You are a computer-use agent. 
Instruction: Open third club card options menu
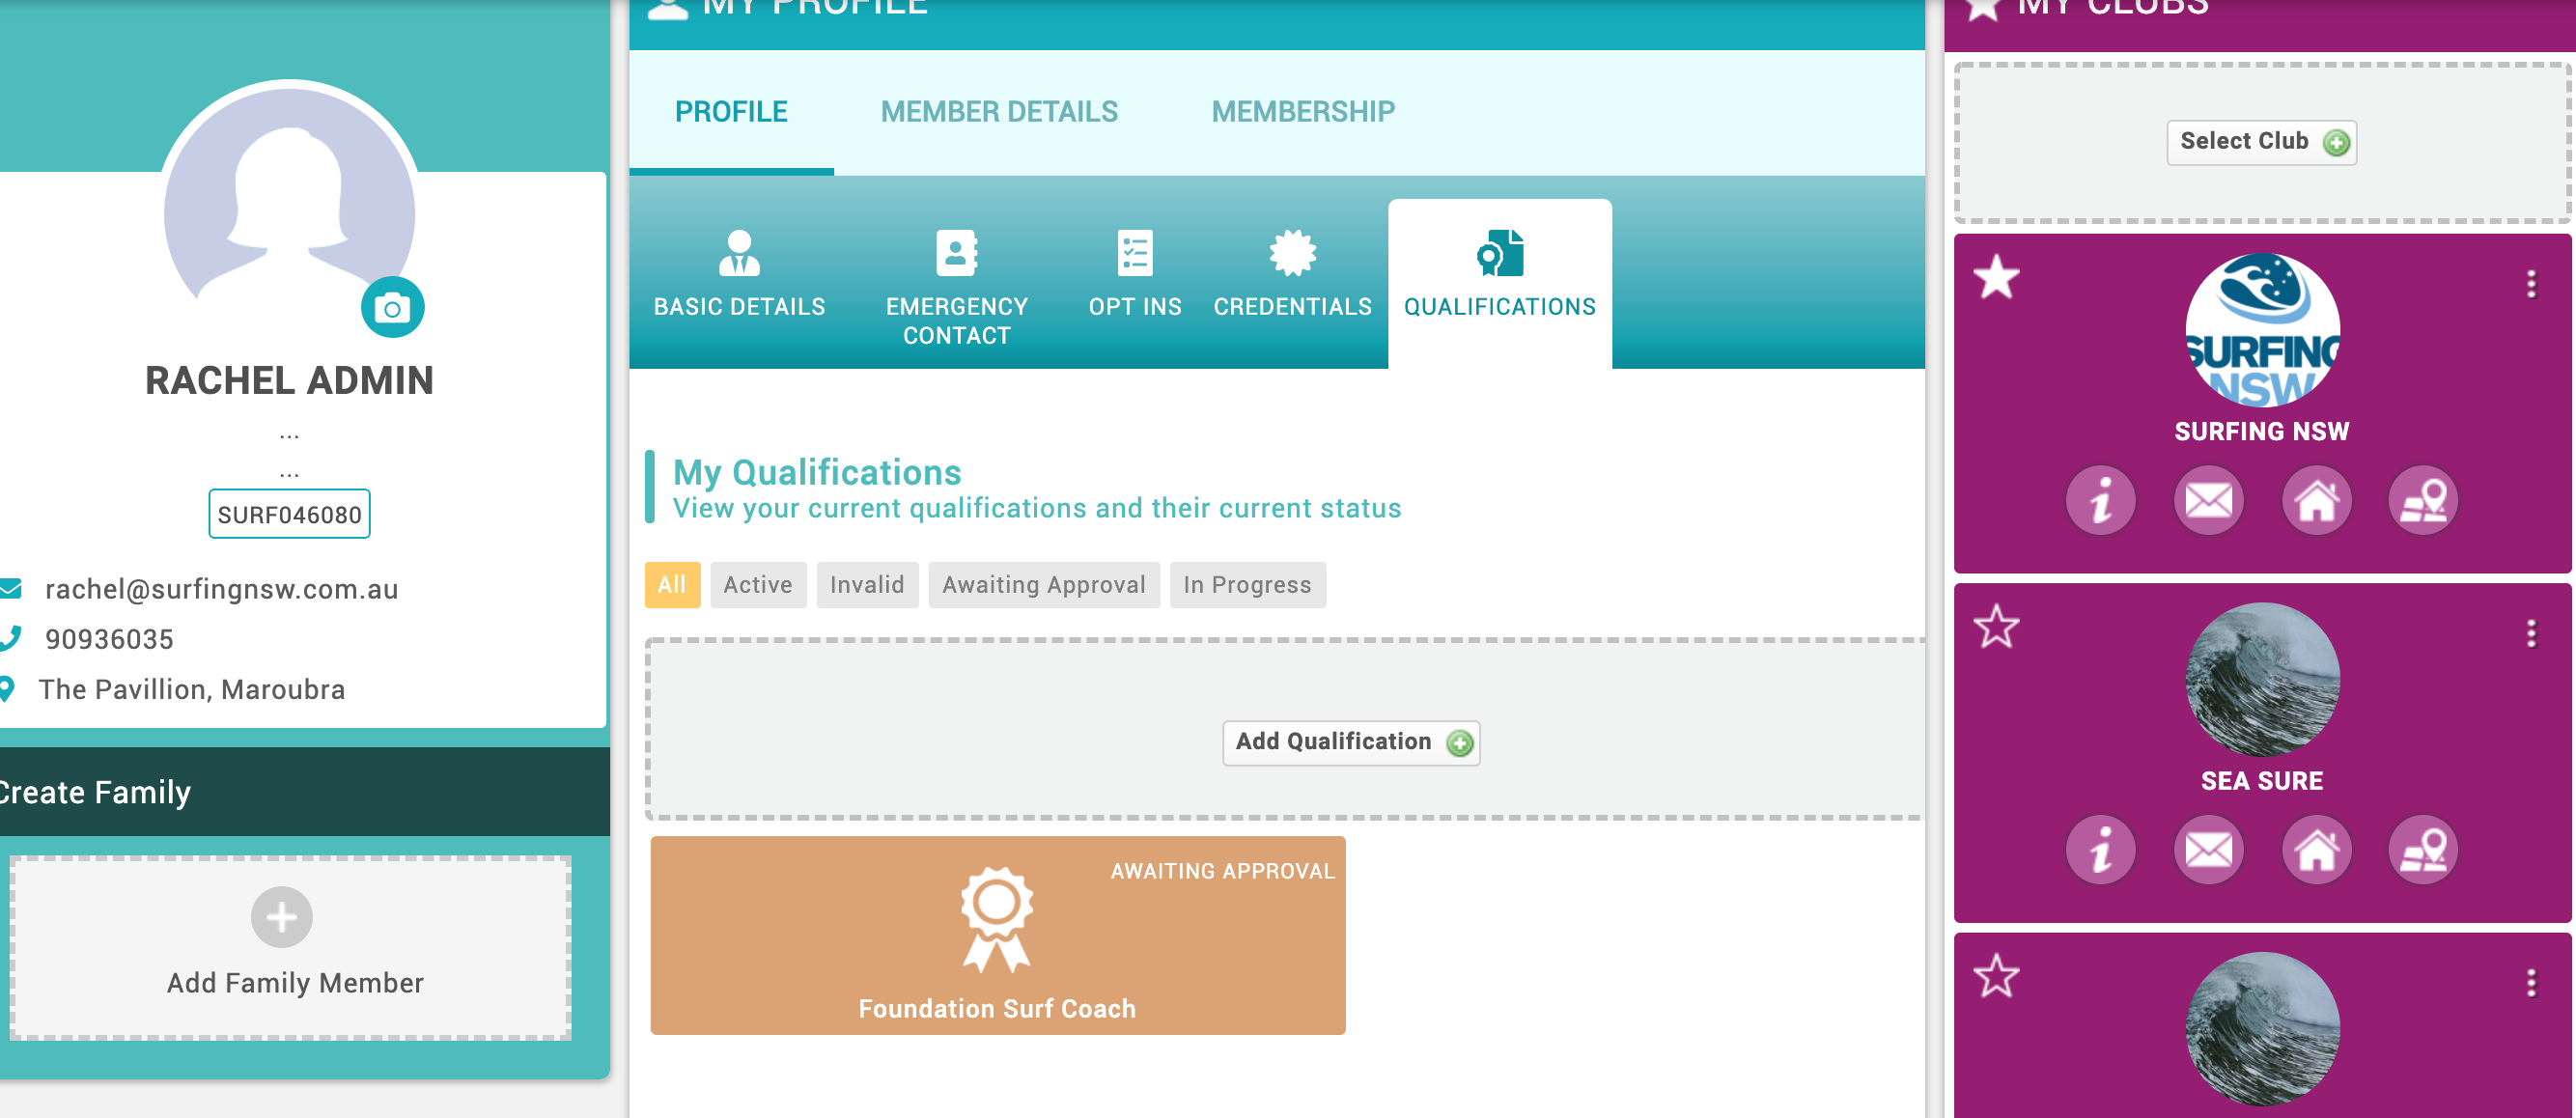pos(2531,983)
